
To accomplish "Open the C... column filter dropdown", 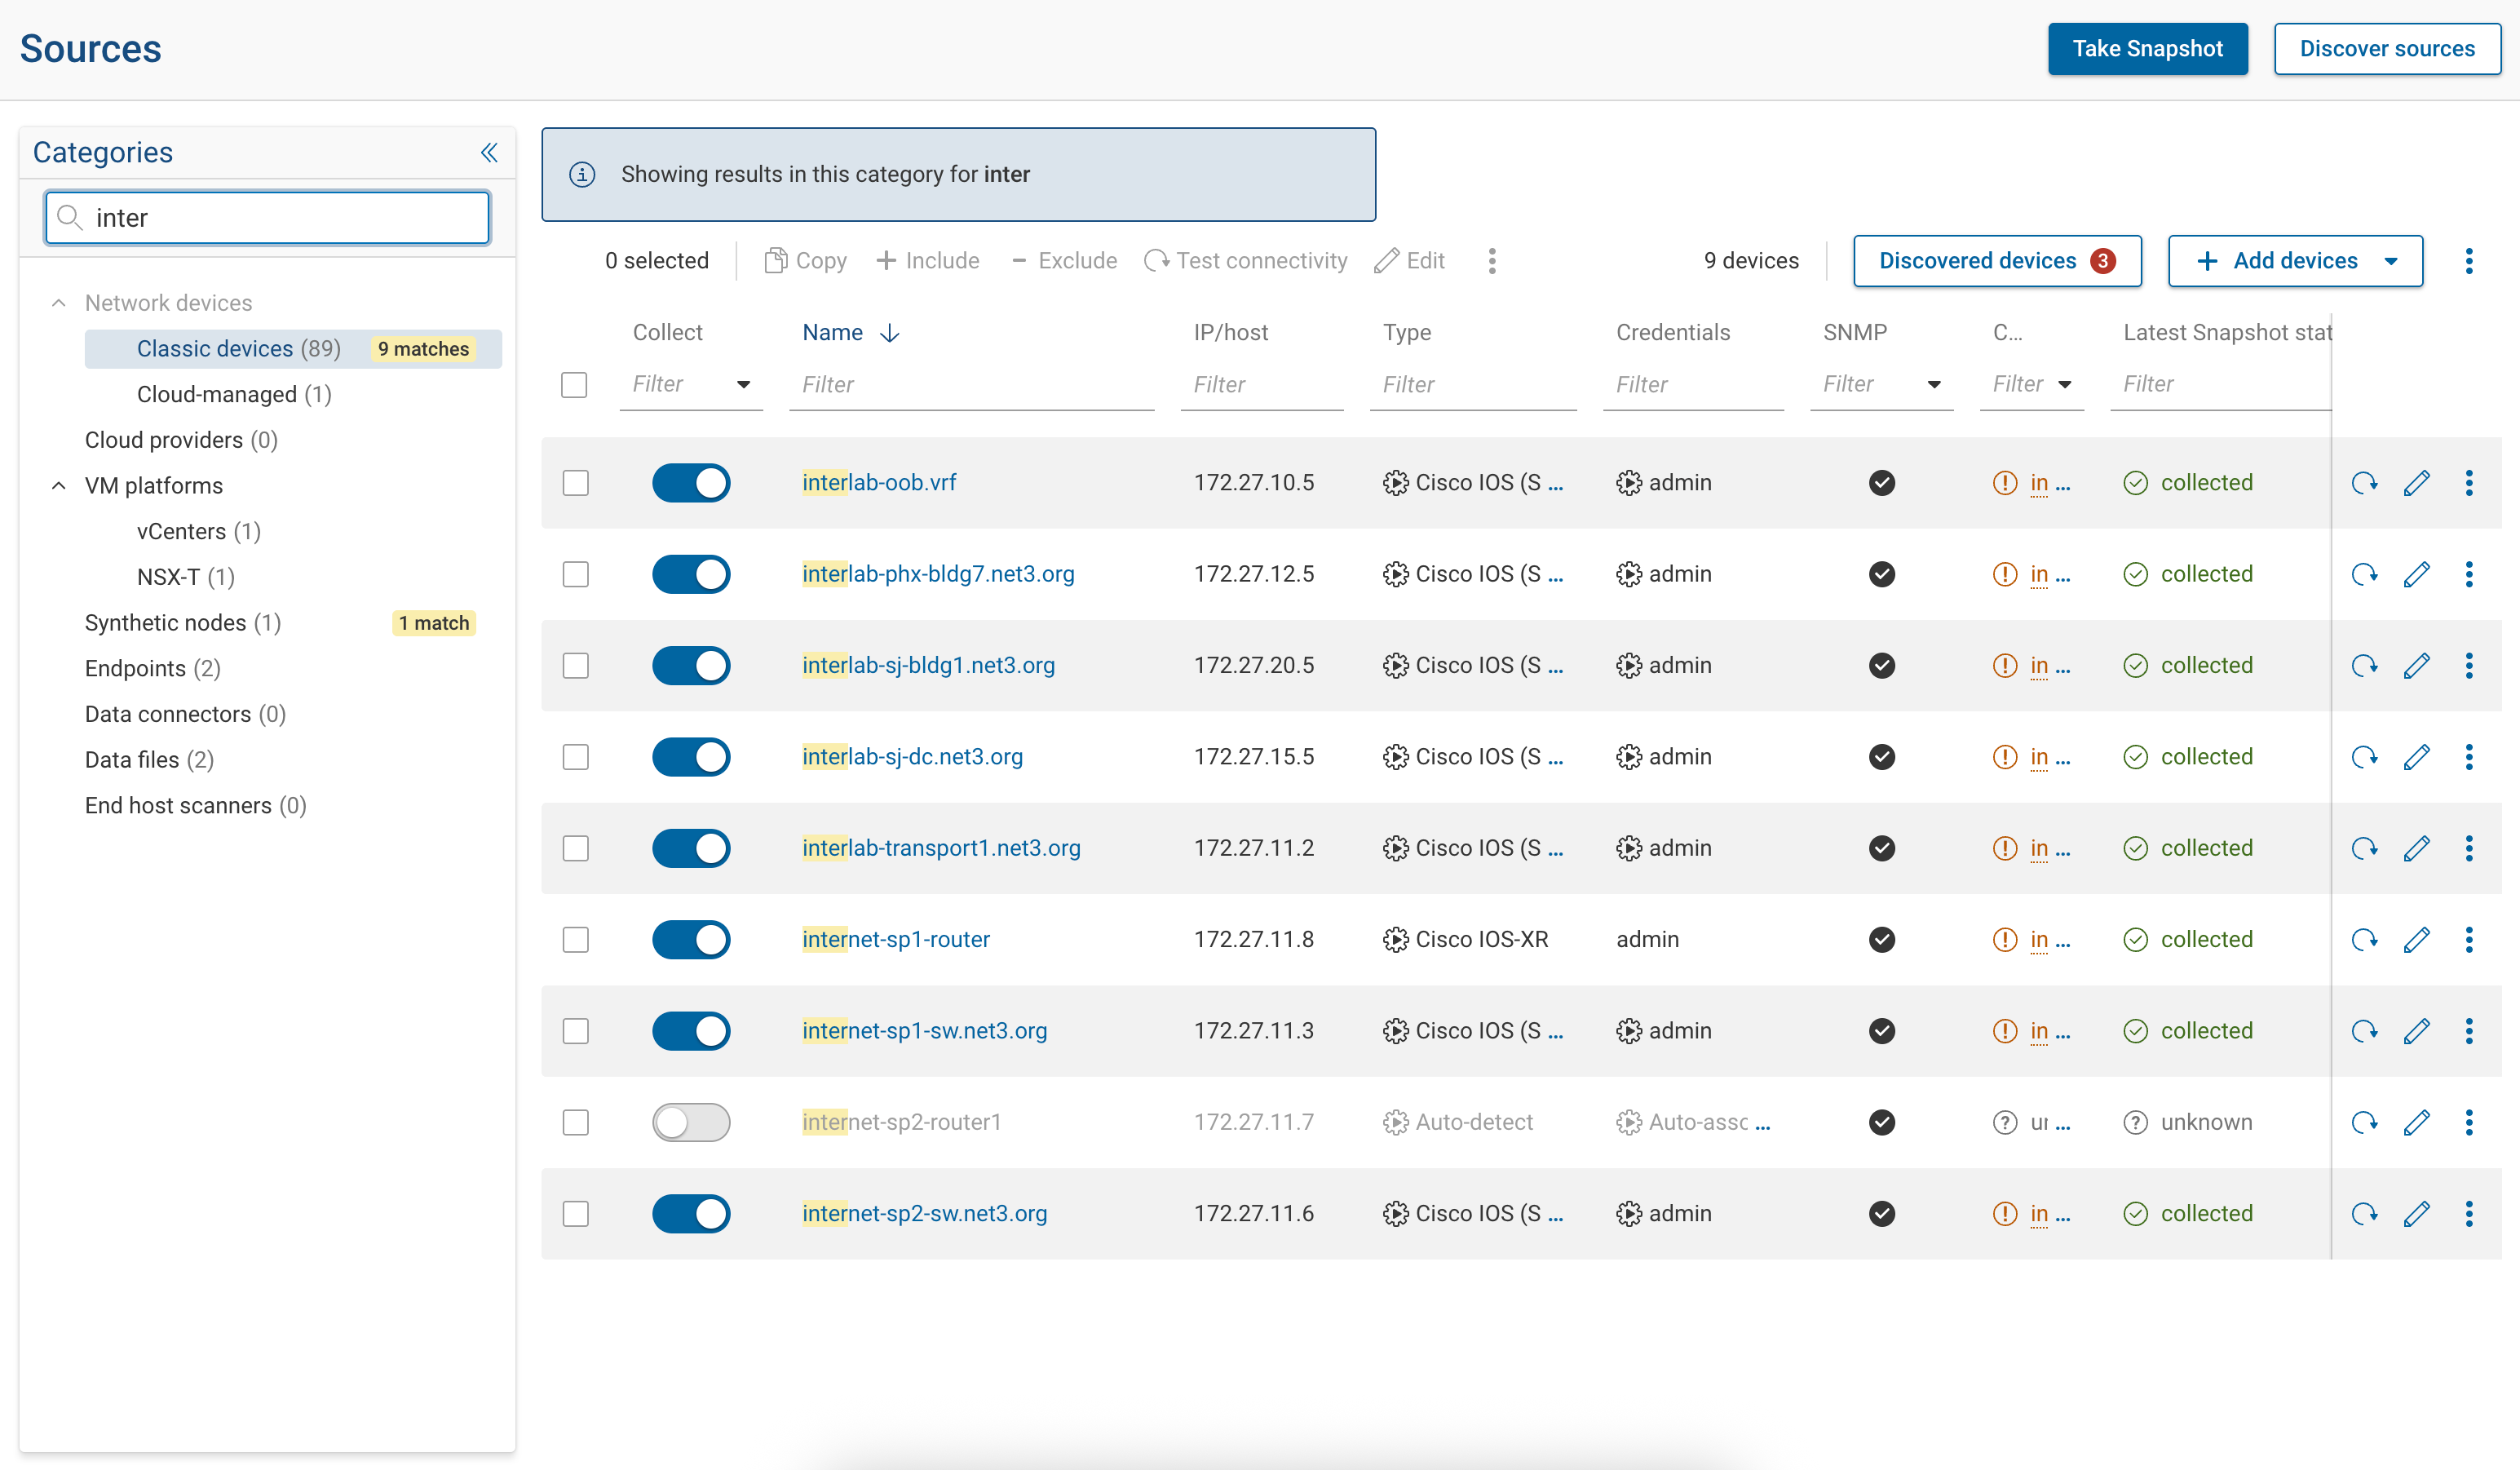I will click(x=2064, y=385).
